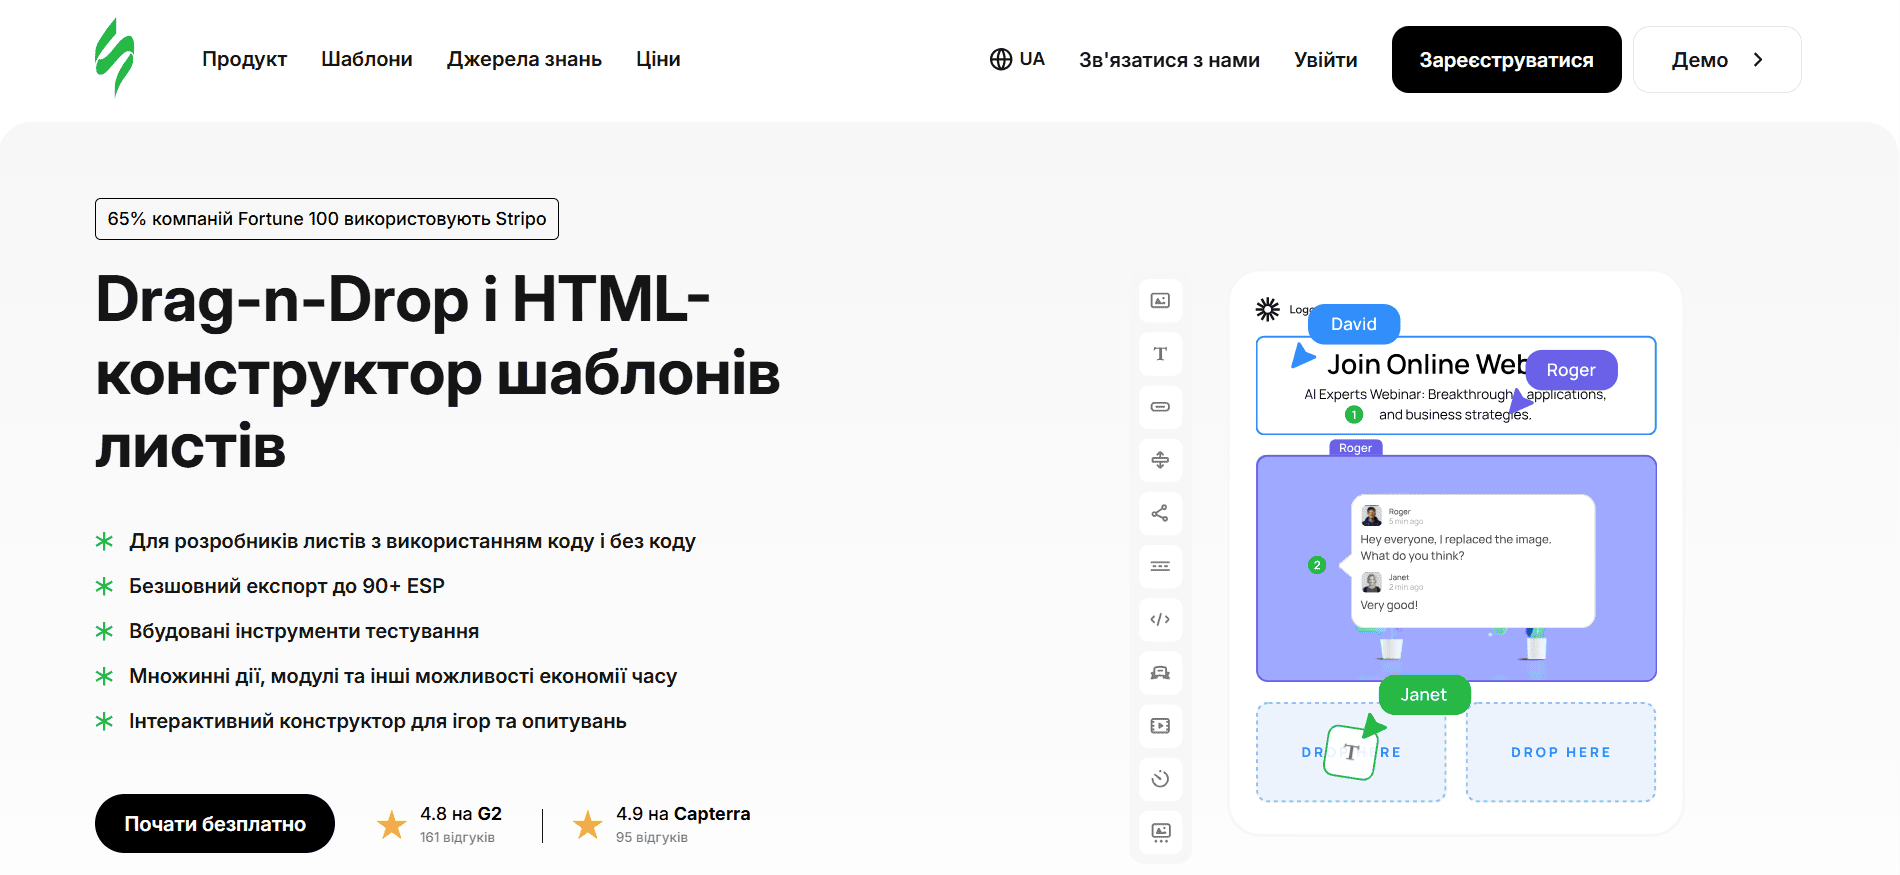1900x875 pixels.
Task: Click the 'Для розробників листів' list item
Action: 412,541
